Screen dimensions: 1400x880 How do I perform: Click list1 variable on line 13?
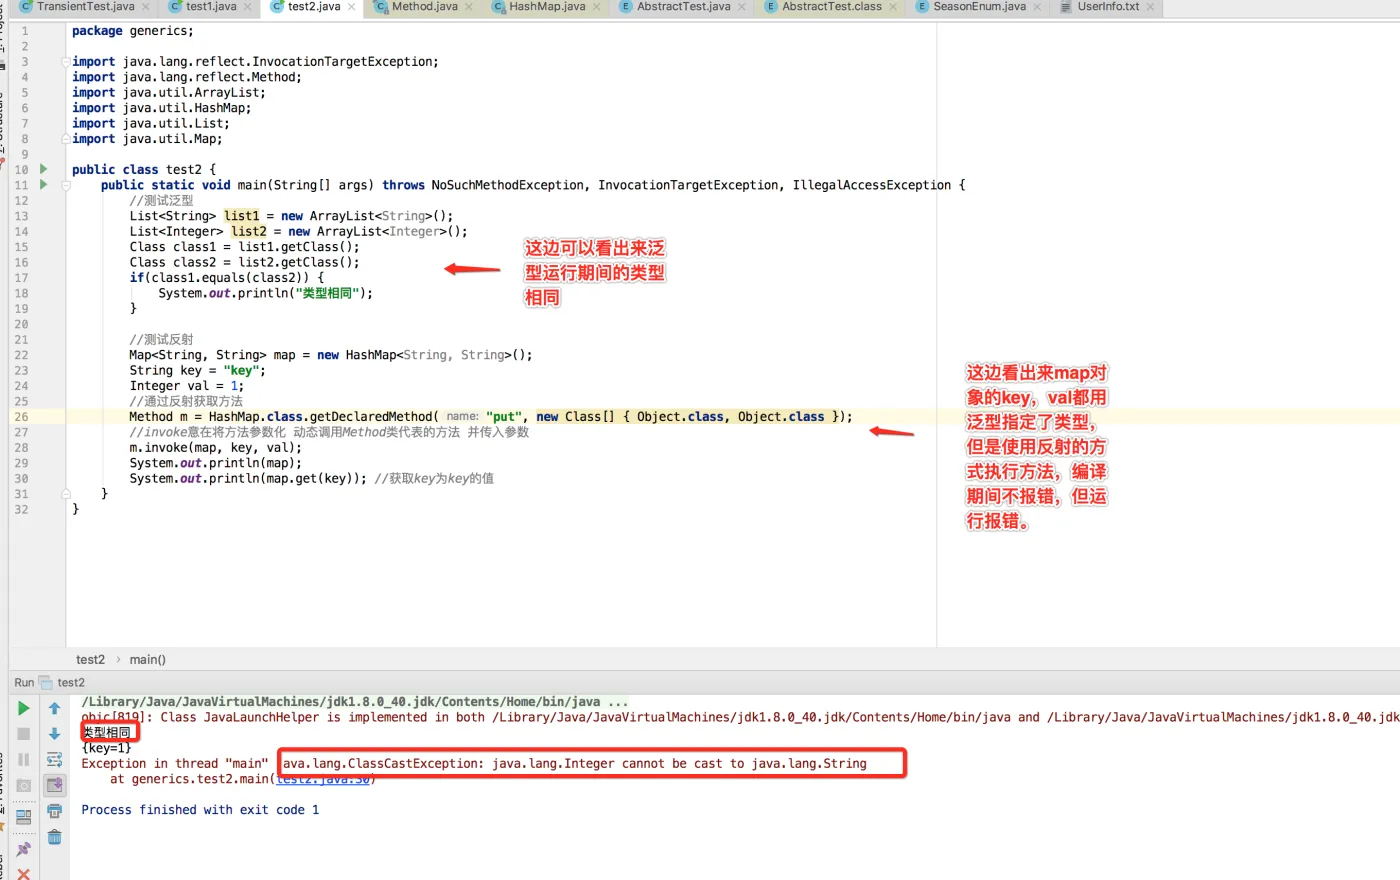pos(241,216)
